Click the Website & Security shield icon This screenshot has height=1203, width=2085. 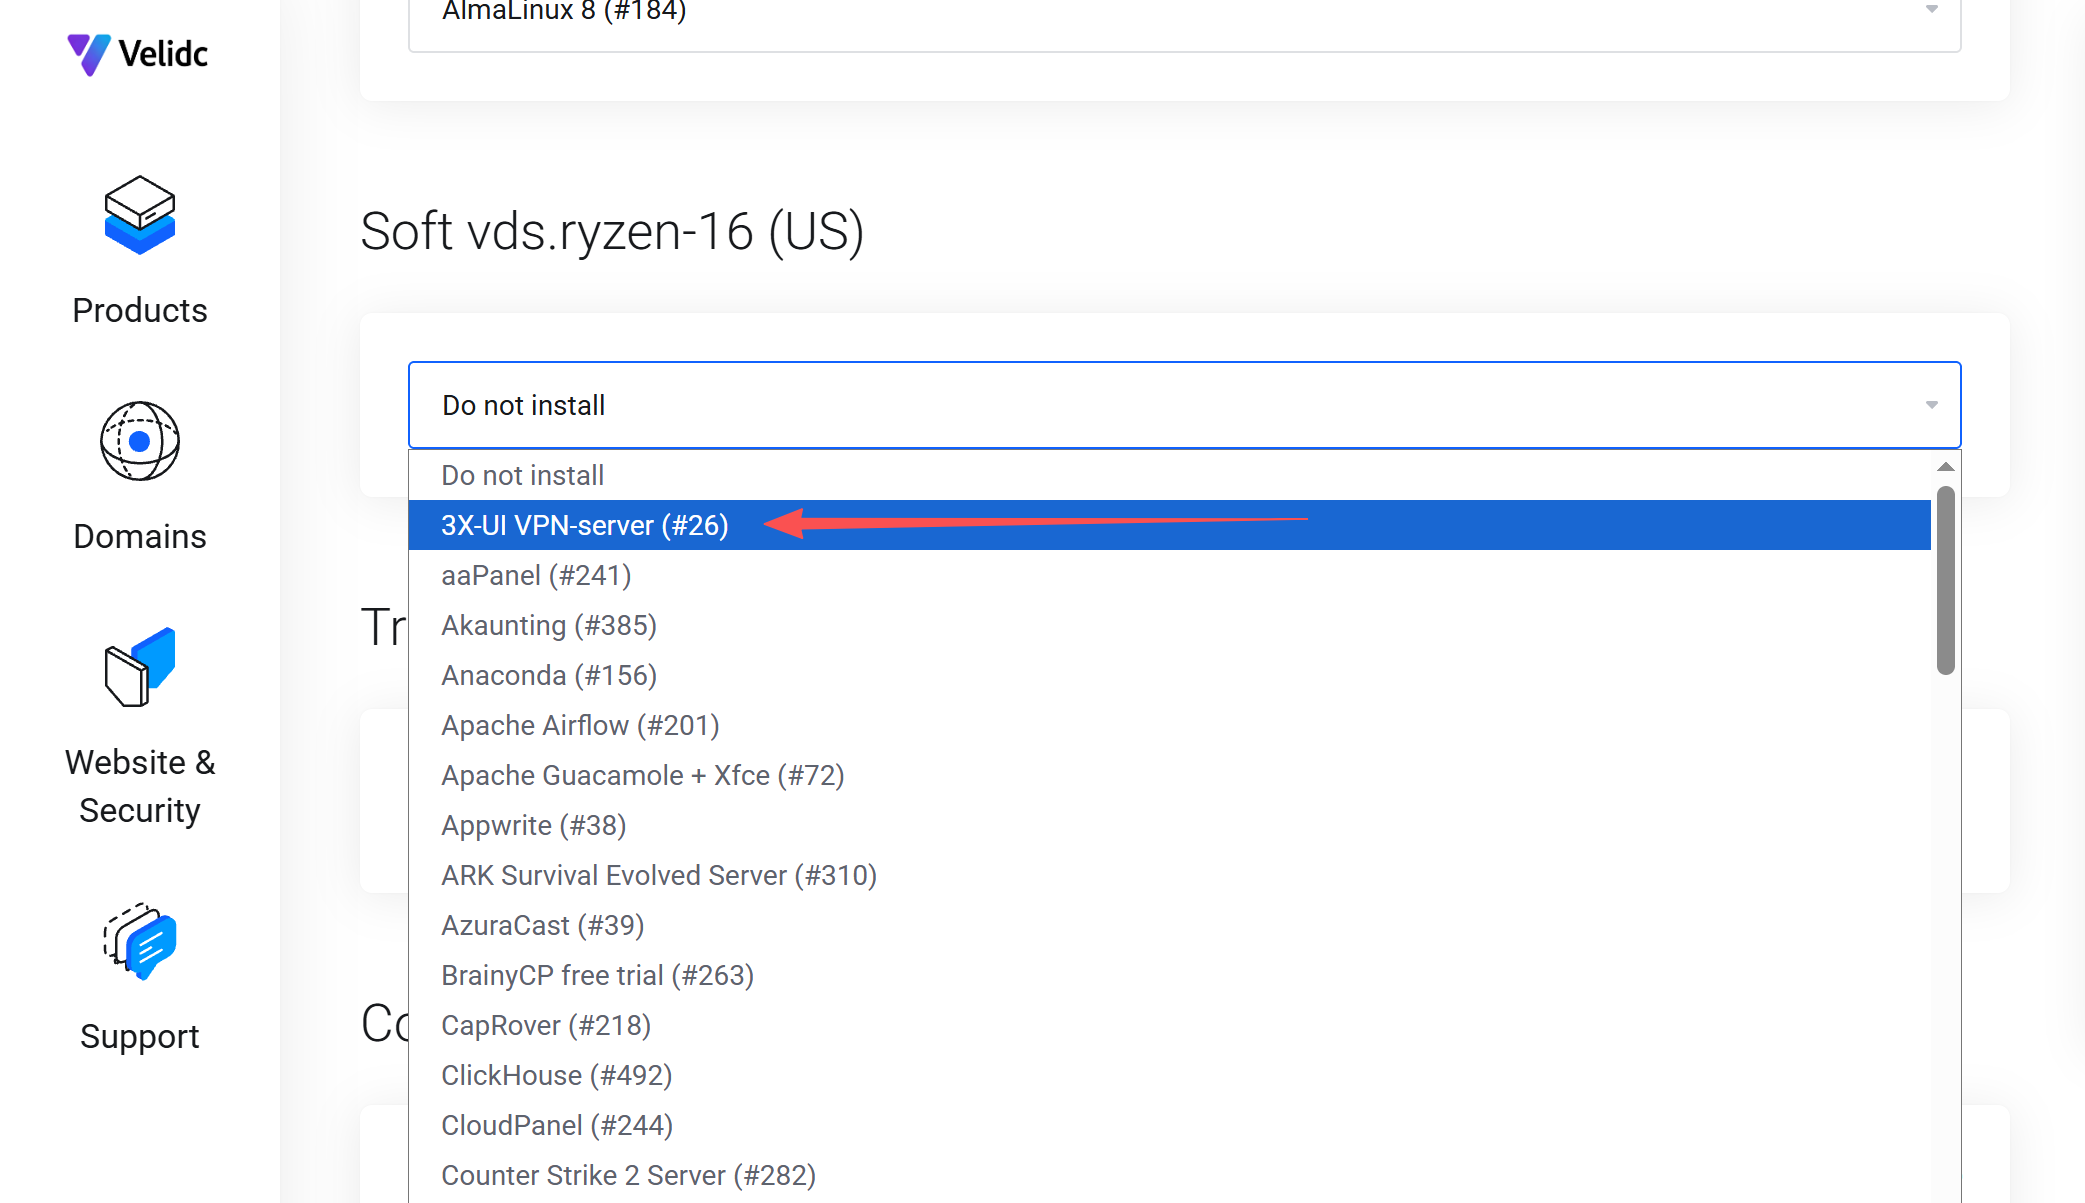(139, 668)
